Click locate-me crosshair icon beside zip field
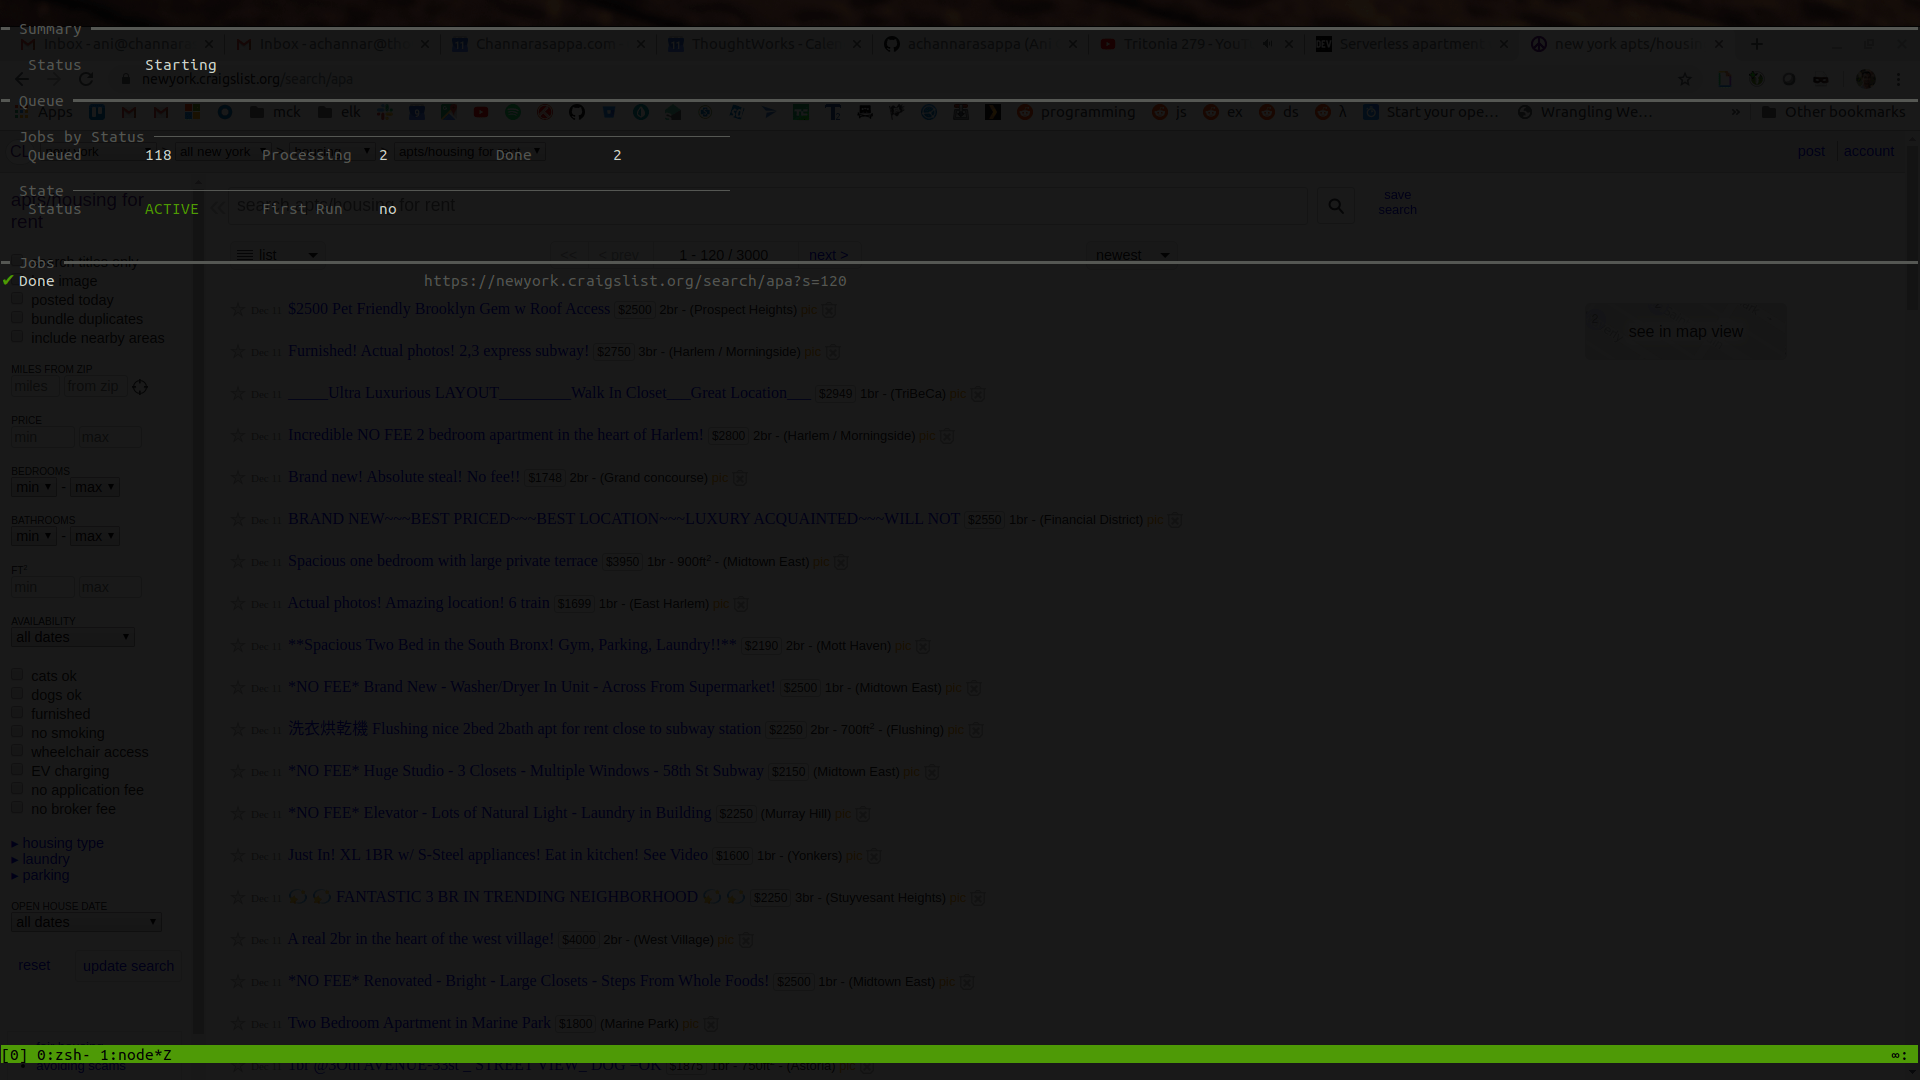This screenshot has width=1920, height=1080. [x=140, y=387]
